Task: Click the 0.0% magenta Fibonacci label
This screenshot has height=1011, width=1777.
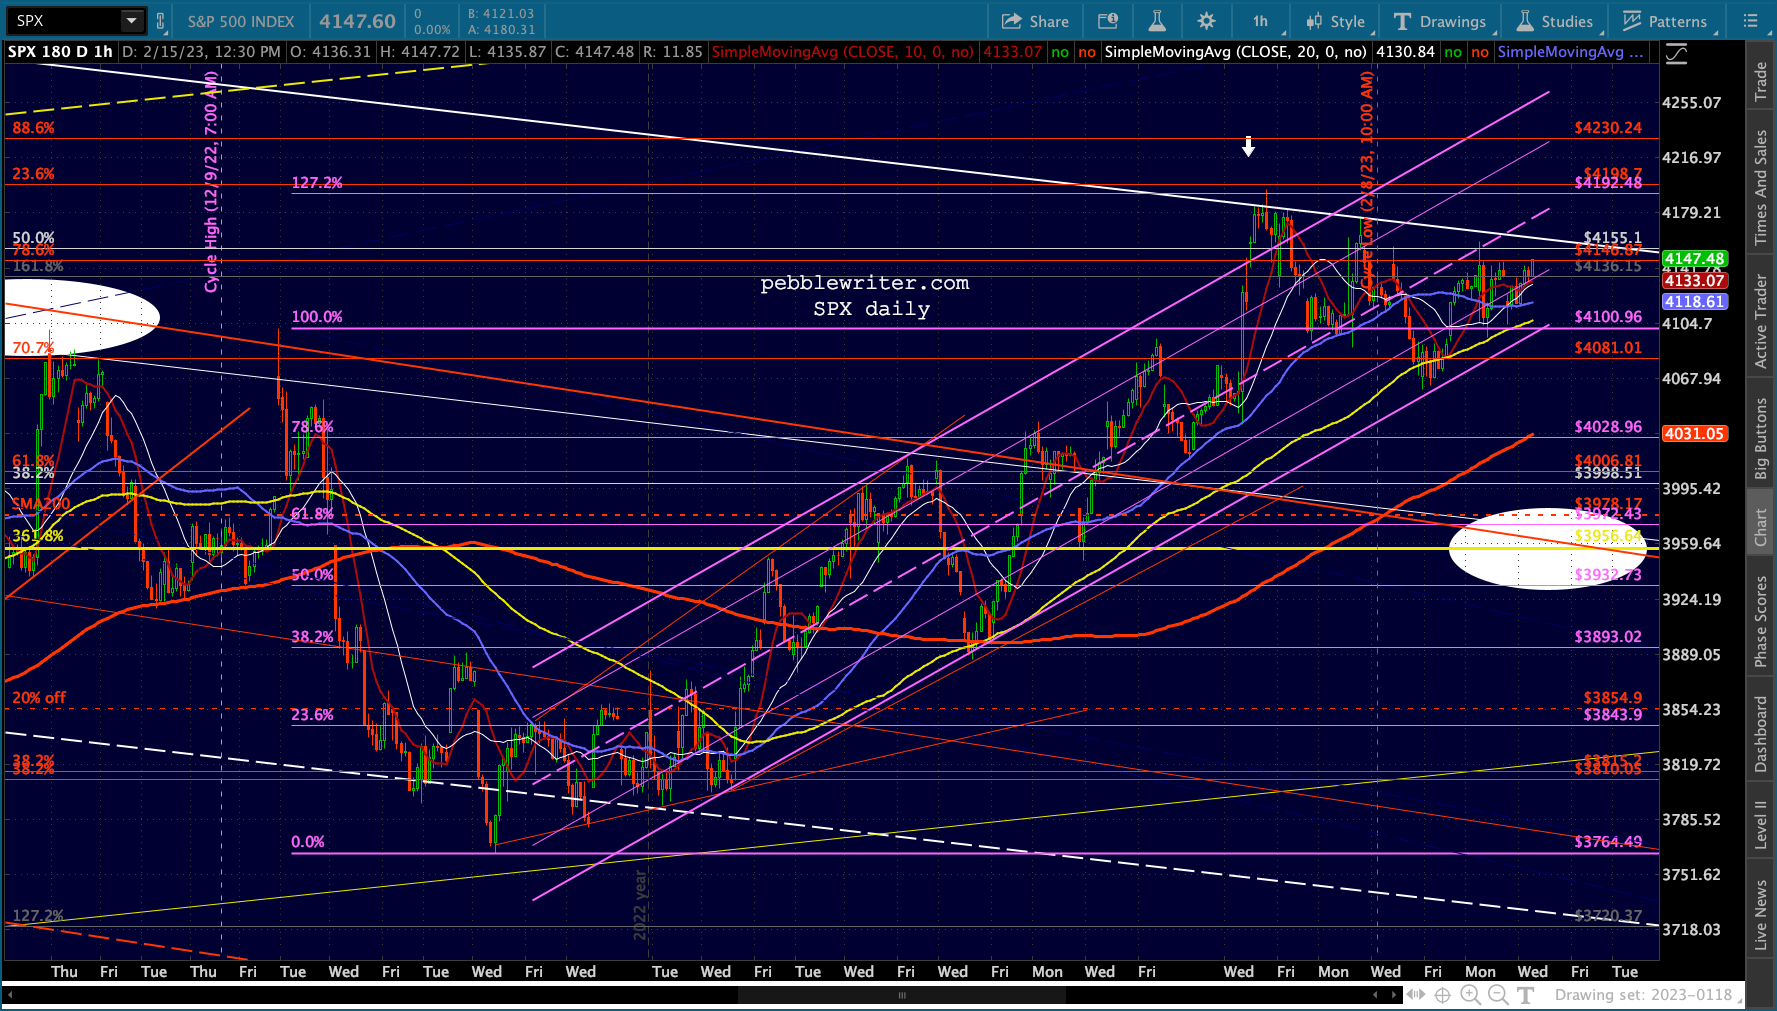Action: tap(308, 842)
